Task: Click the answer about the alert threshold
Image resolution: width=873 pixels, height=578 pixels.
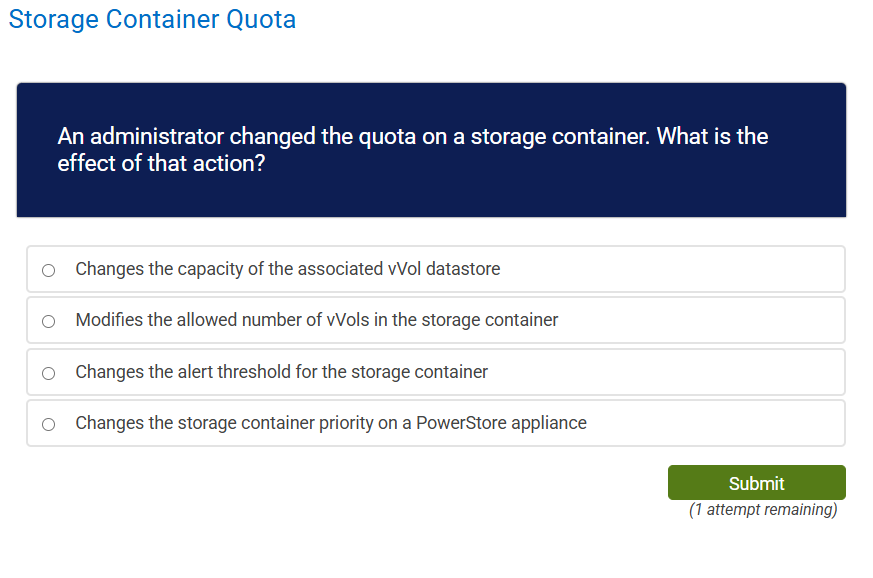Action: [x=280, y=371]
